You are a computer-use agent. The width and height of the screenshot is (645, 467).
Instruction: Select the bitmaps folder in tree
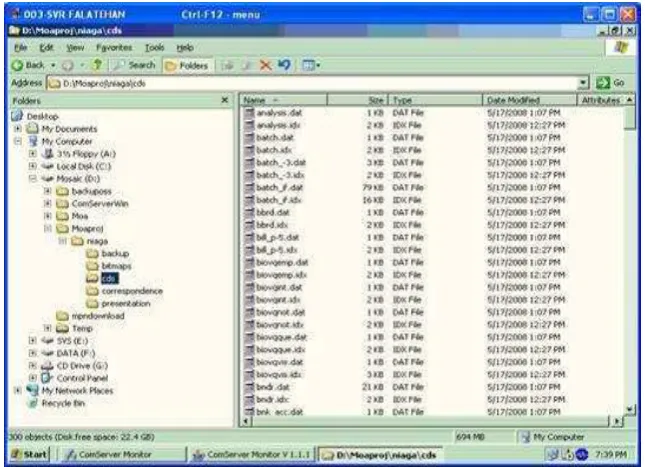point(116,266)
